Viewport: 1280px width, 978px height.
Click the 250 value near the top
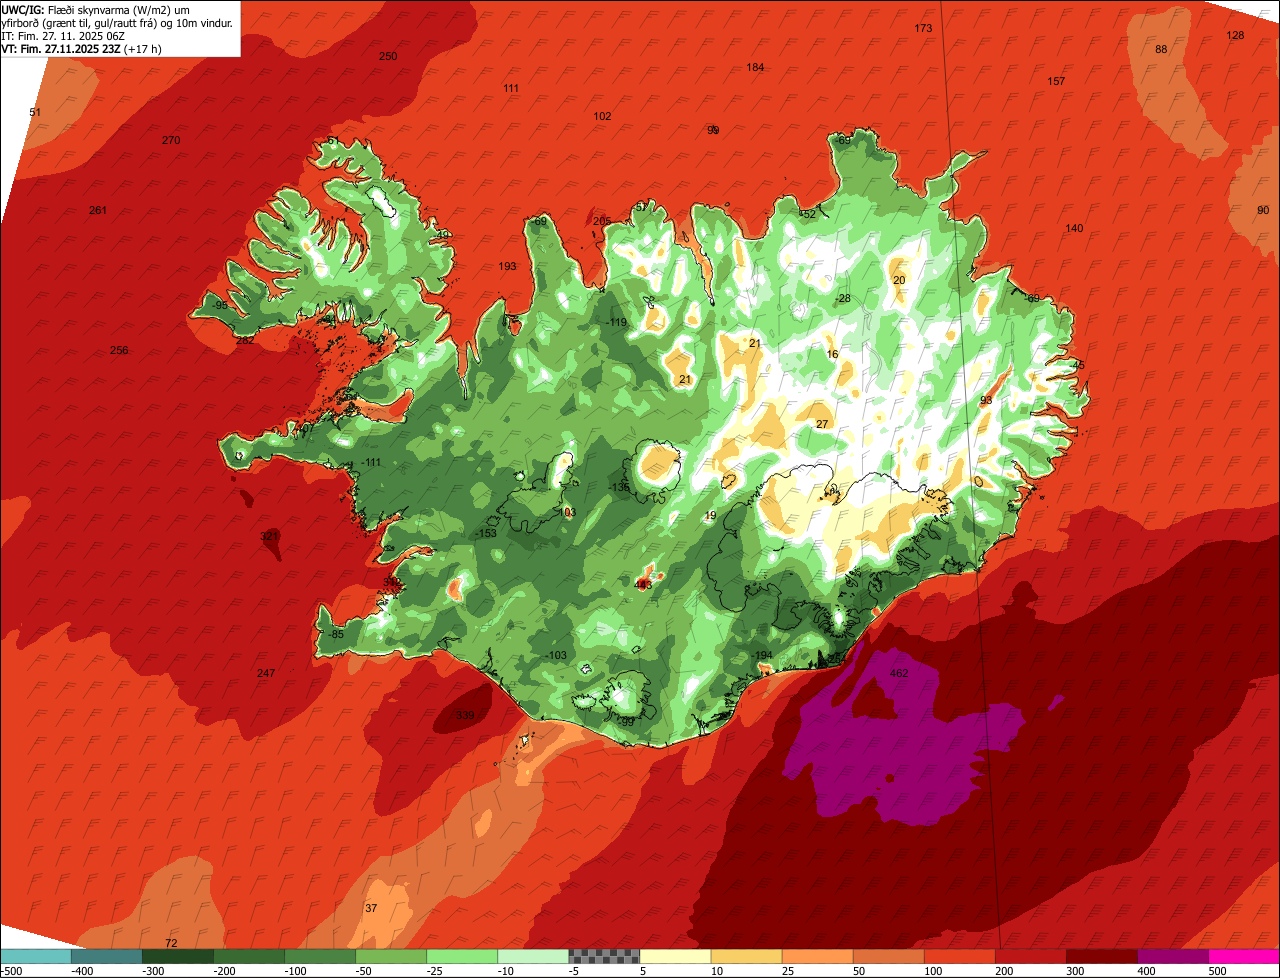[x=388, y=57]
